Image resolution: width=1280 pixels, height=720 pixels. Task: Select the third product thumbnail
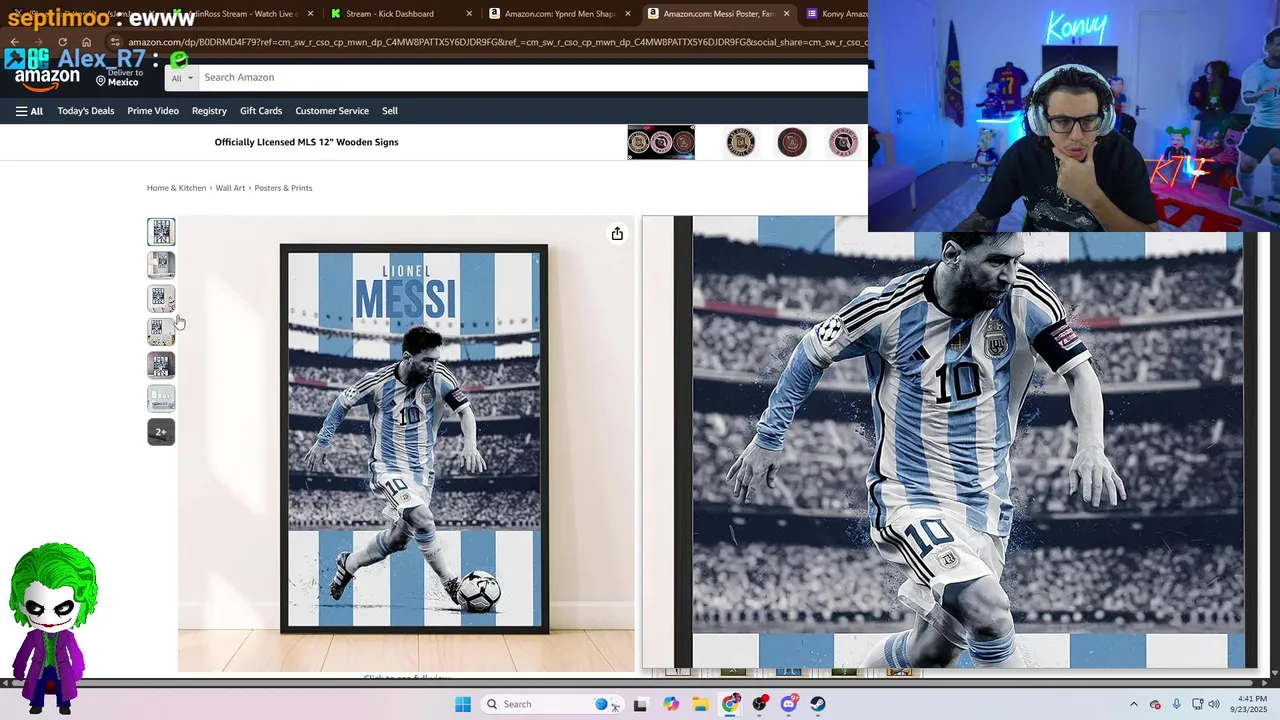tap(161, 298)
